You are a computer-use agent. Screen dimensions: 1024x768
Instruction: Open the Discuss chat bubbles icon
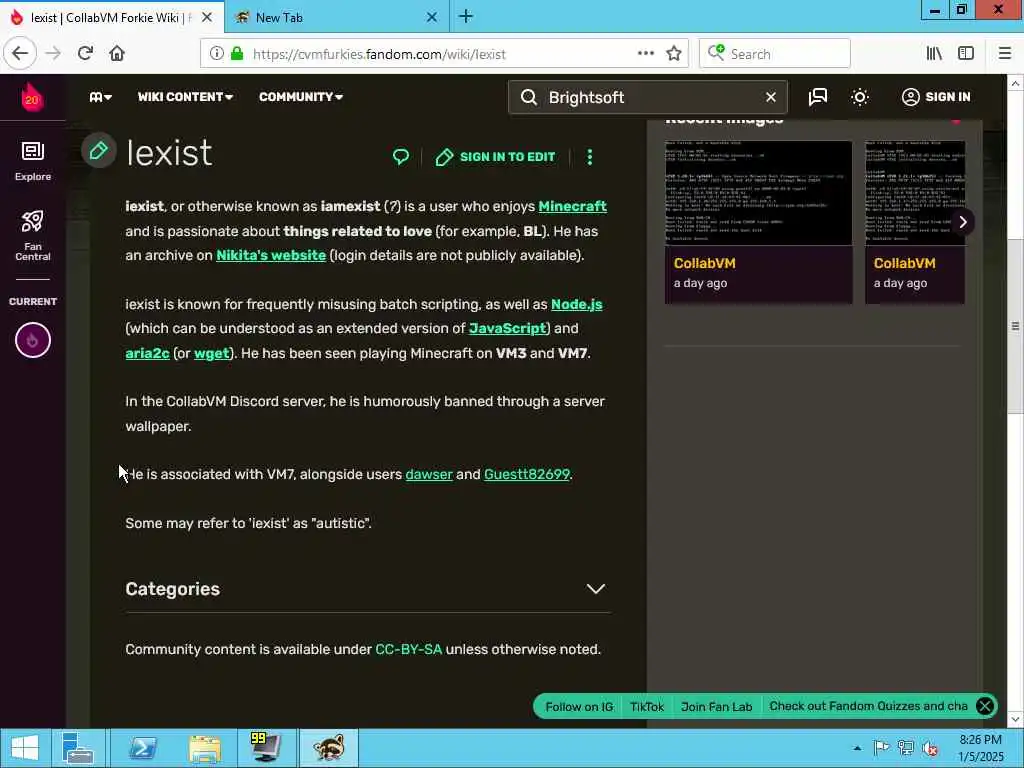click(x=818, y=97)
